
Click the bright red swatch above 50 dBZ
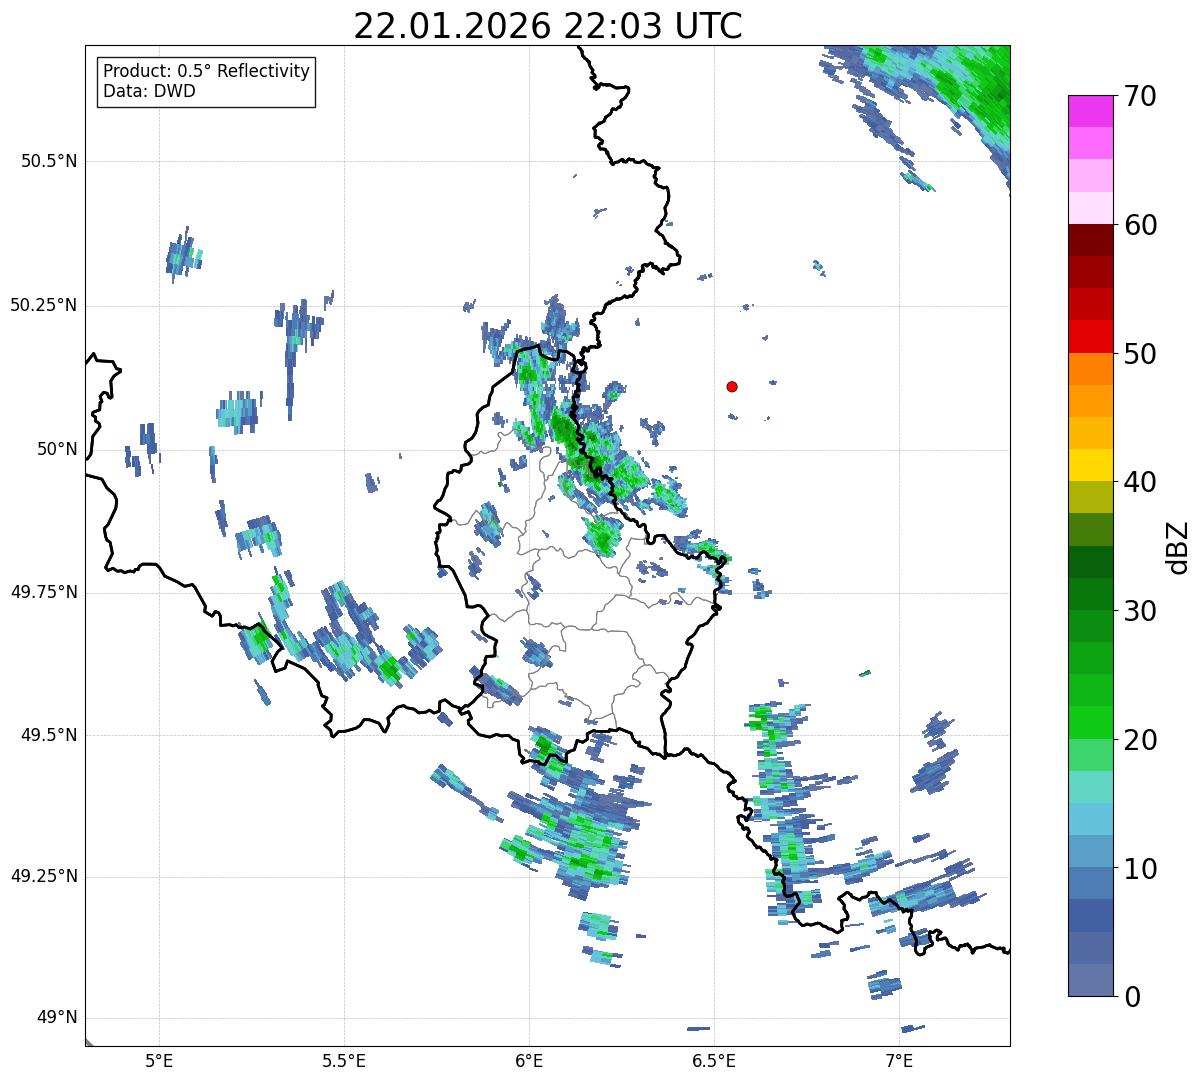1091,336
